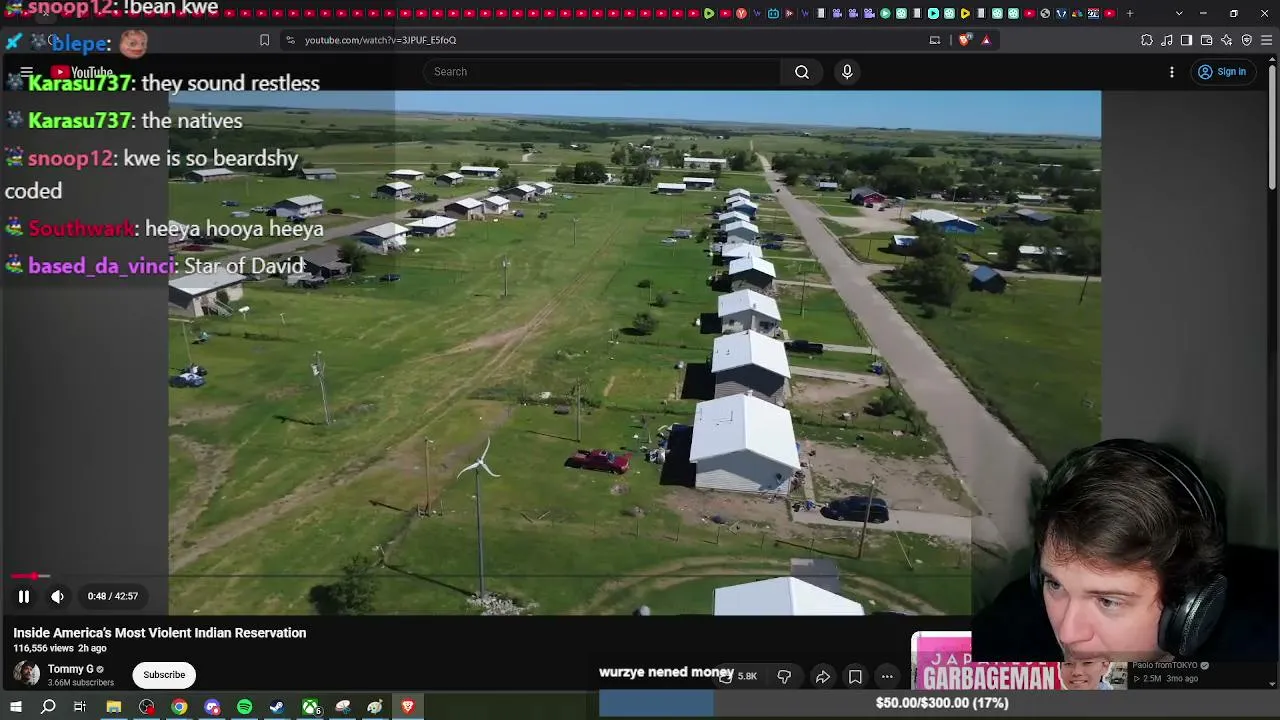
Task: Pause the YouTube video
Action: coord(24,597)
